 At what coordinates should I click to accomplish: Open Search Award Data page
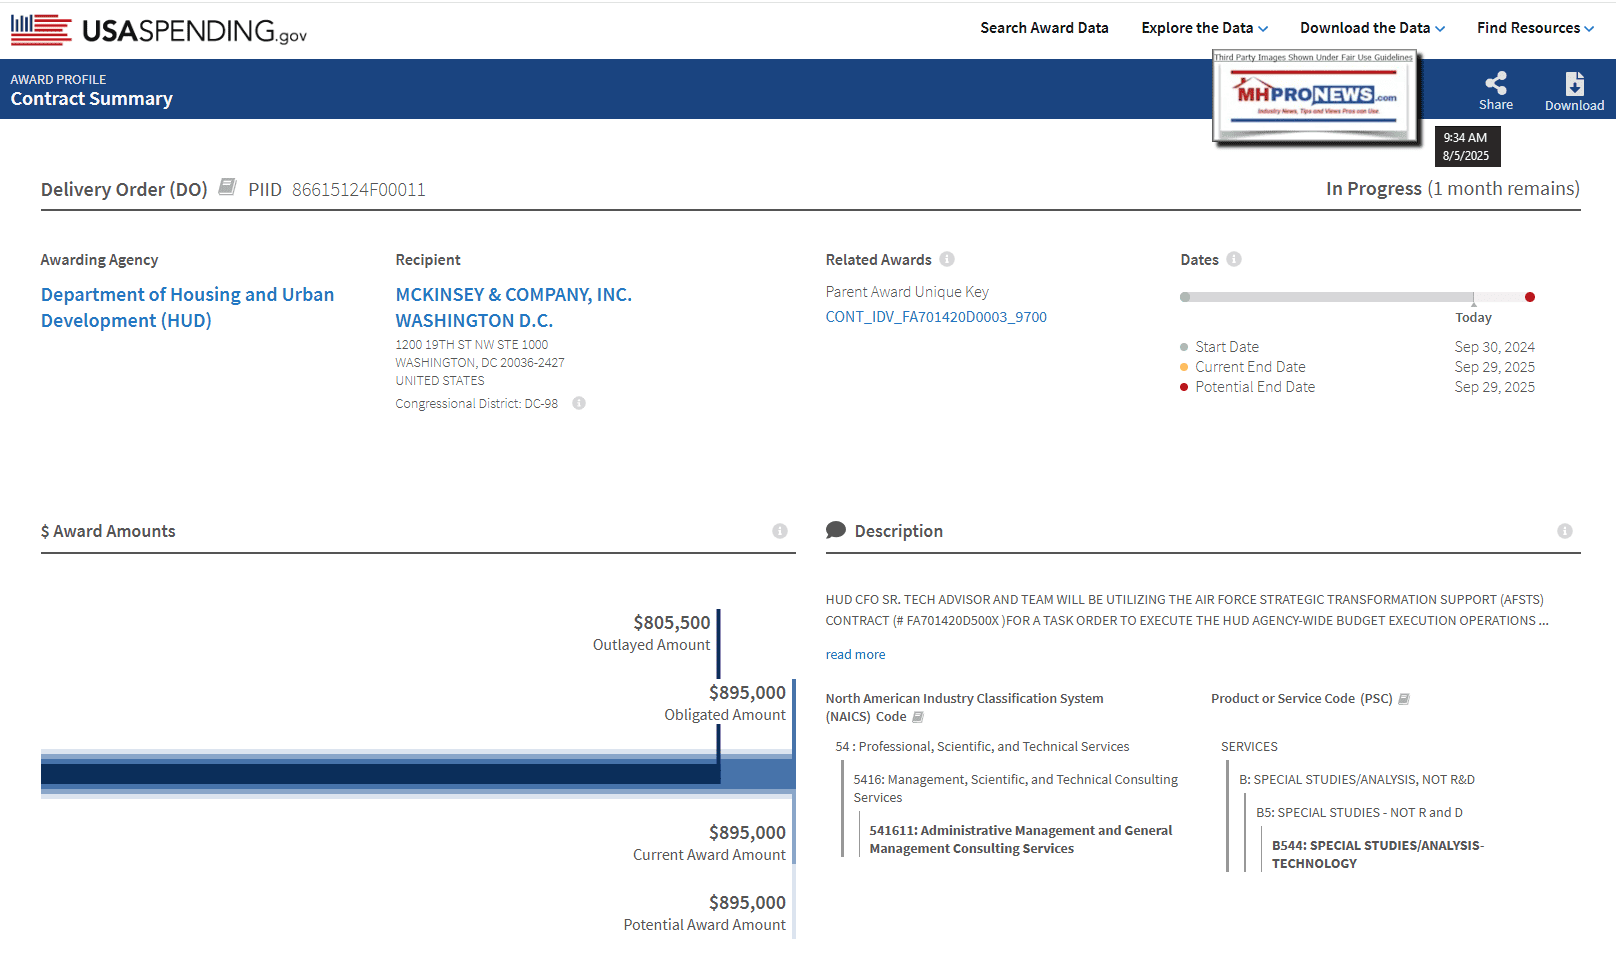pos(1044,28)
